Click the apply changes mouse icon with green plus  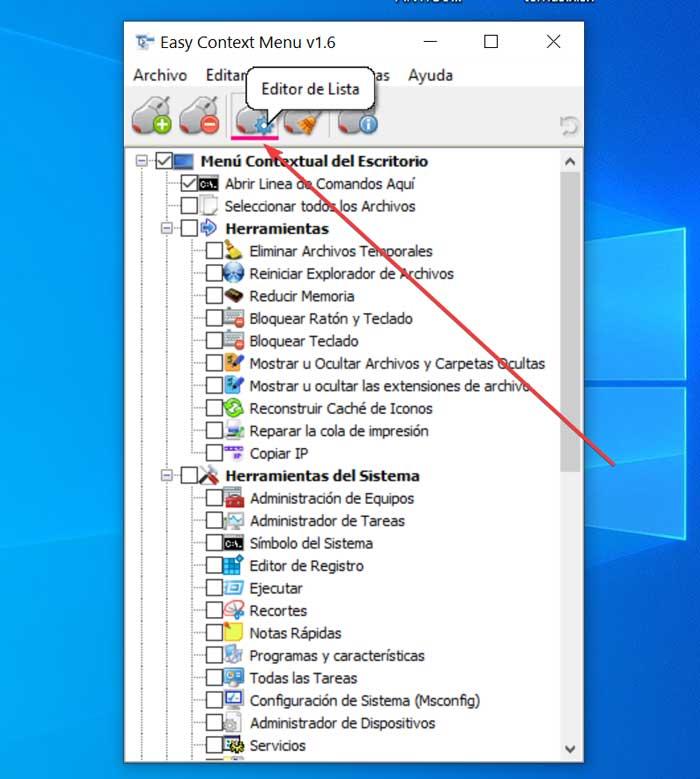click(x=152, y=116)
